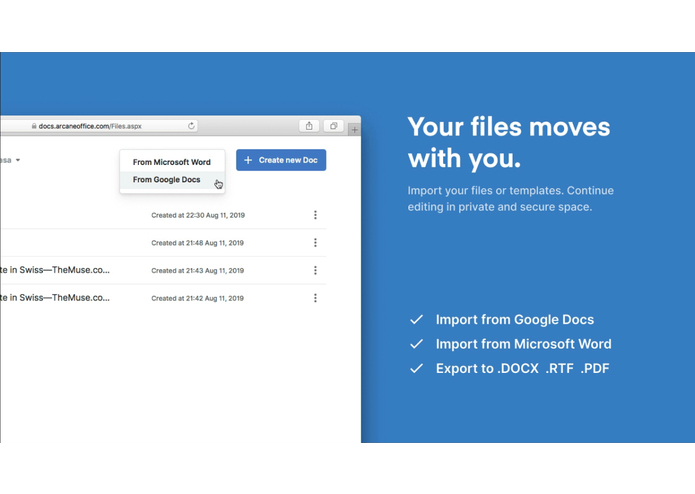This screenshot has width=695, height=494.
Task: Open the Swiss—TheMuse file created at 21:42
Action: click(55, 298)
